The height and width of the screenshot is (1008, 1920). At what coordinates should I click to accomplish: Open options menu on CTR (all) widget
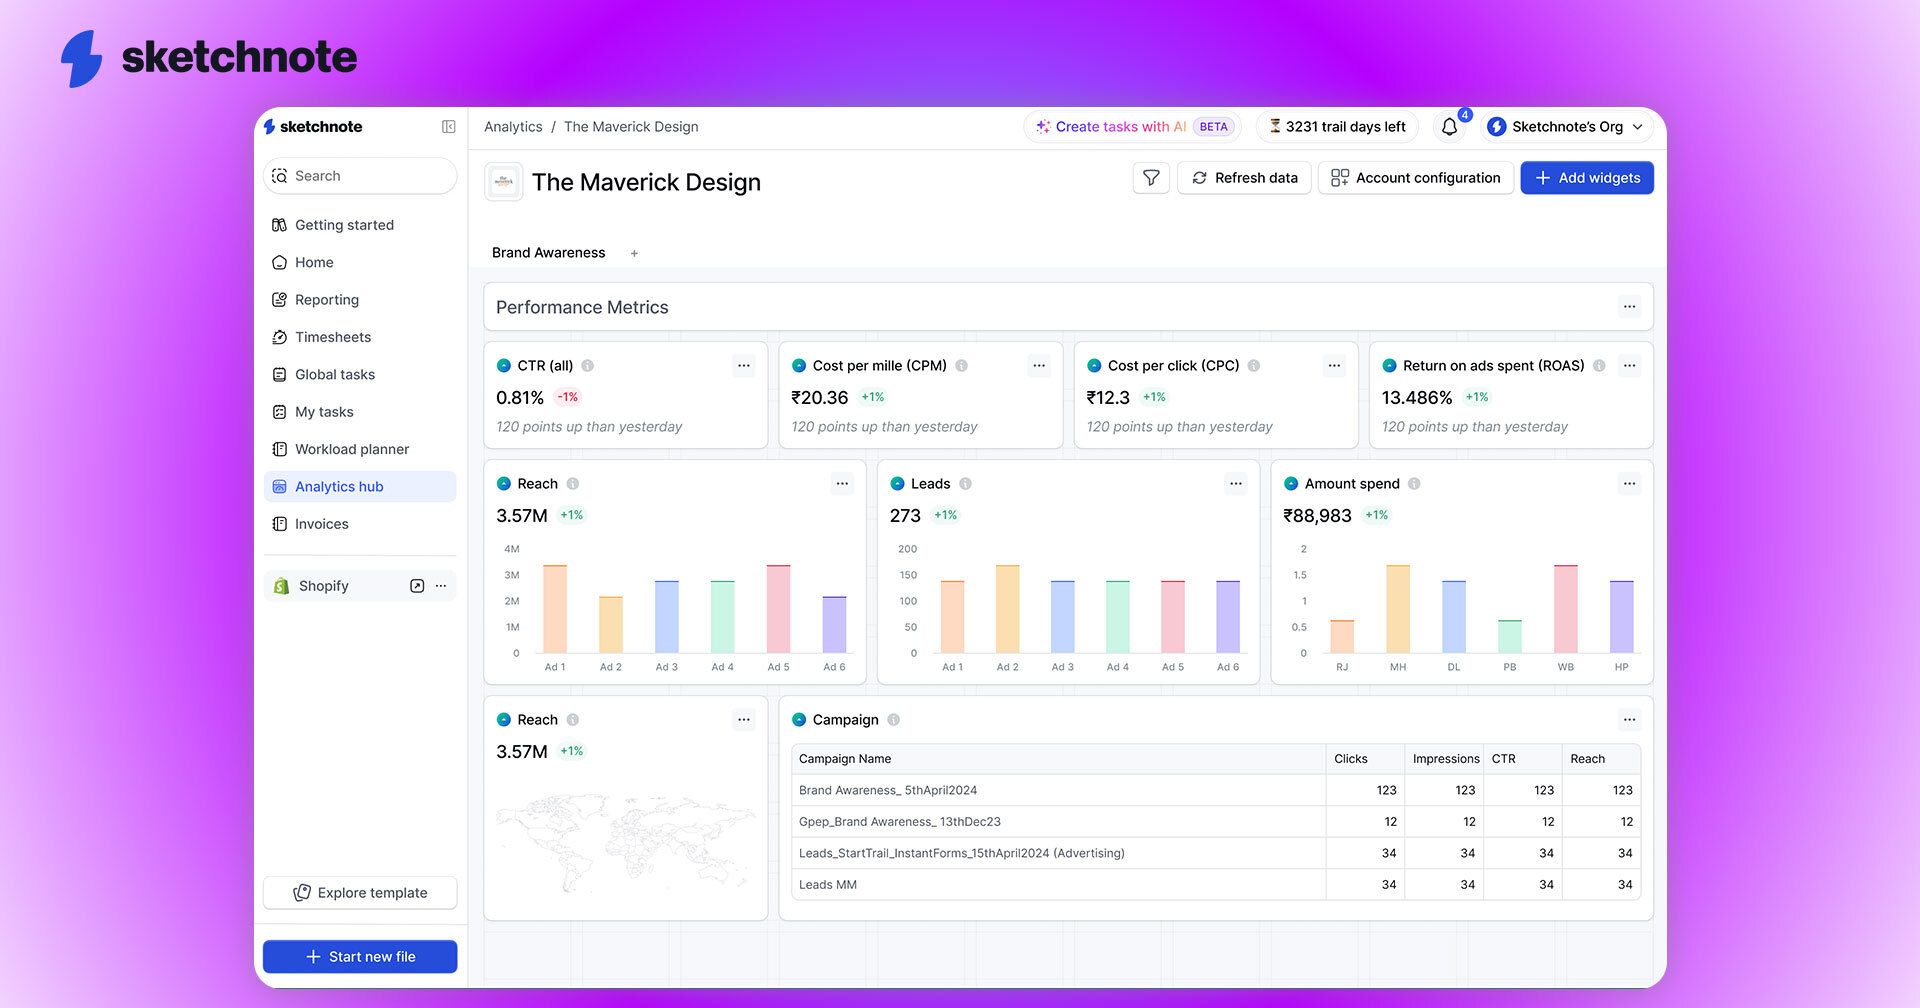pyautogui.click(x=744, y=366)
